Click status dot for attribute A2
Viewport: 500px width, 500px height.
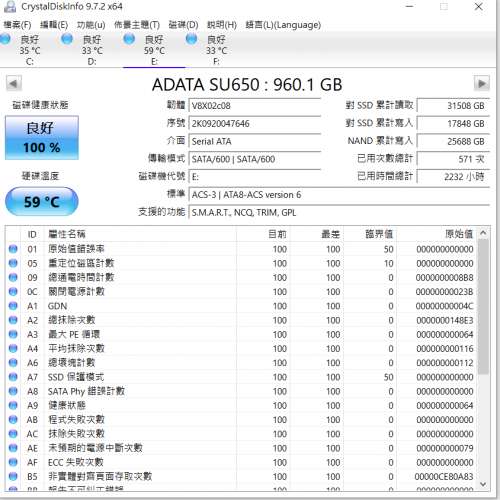click(x=13, y=320)
